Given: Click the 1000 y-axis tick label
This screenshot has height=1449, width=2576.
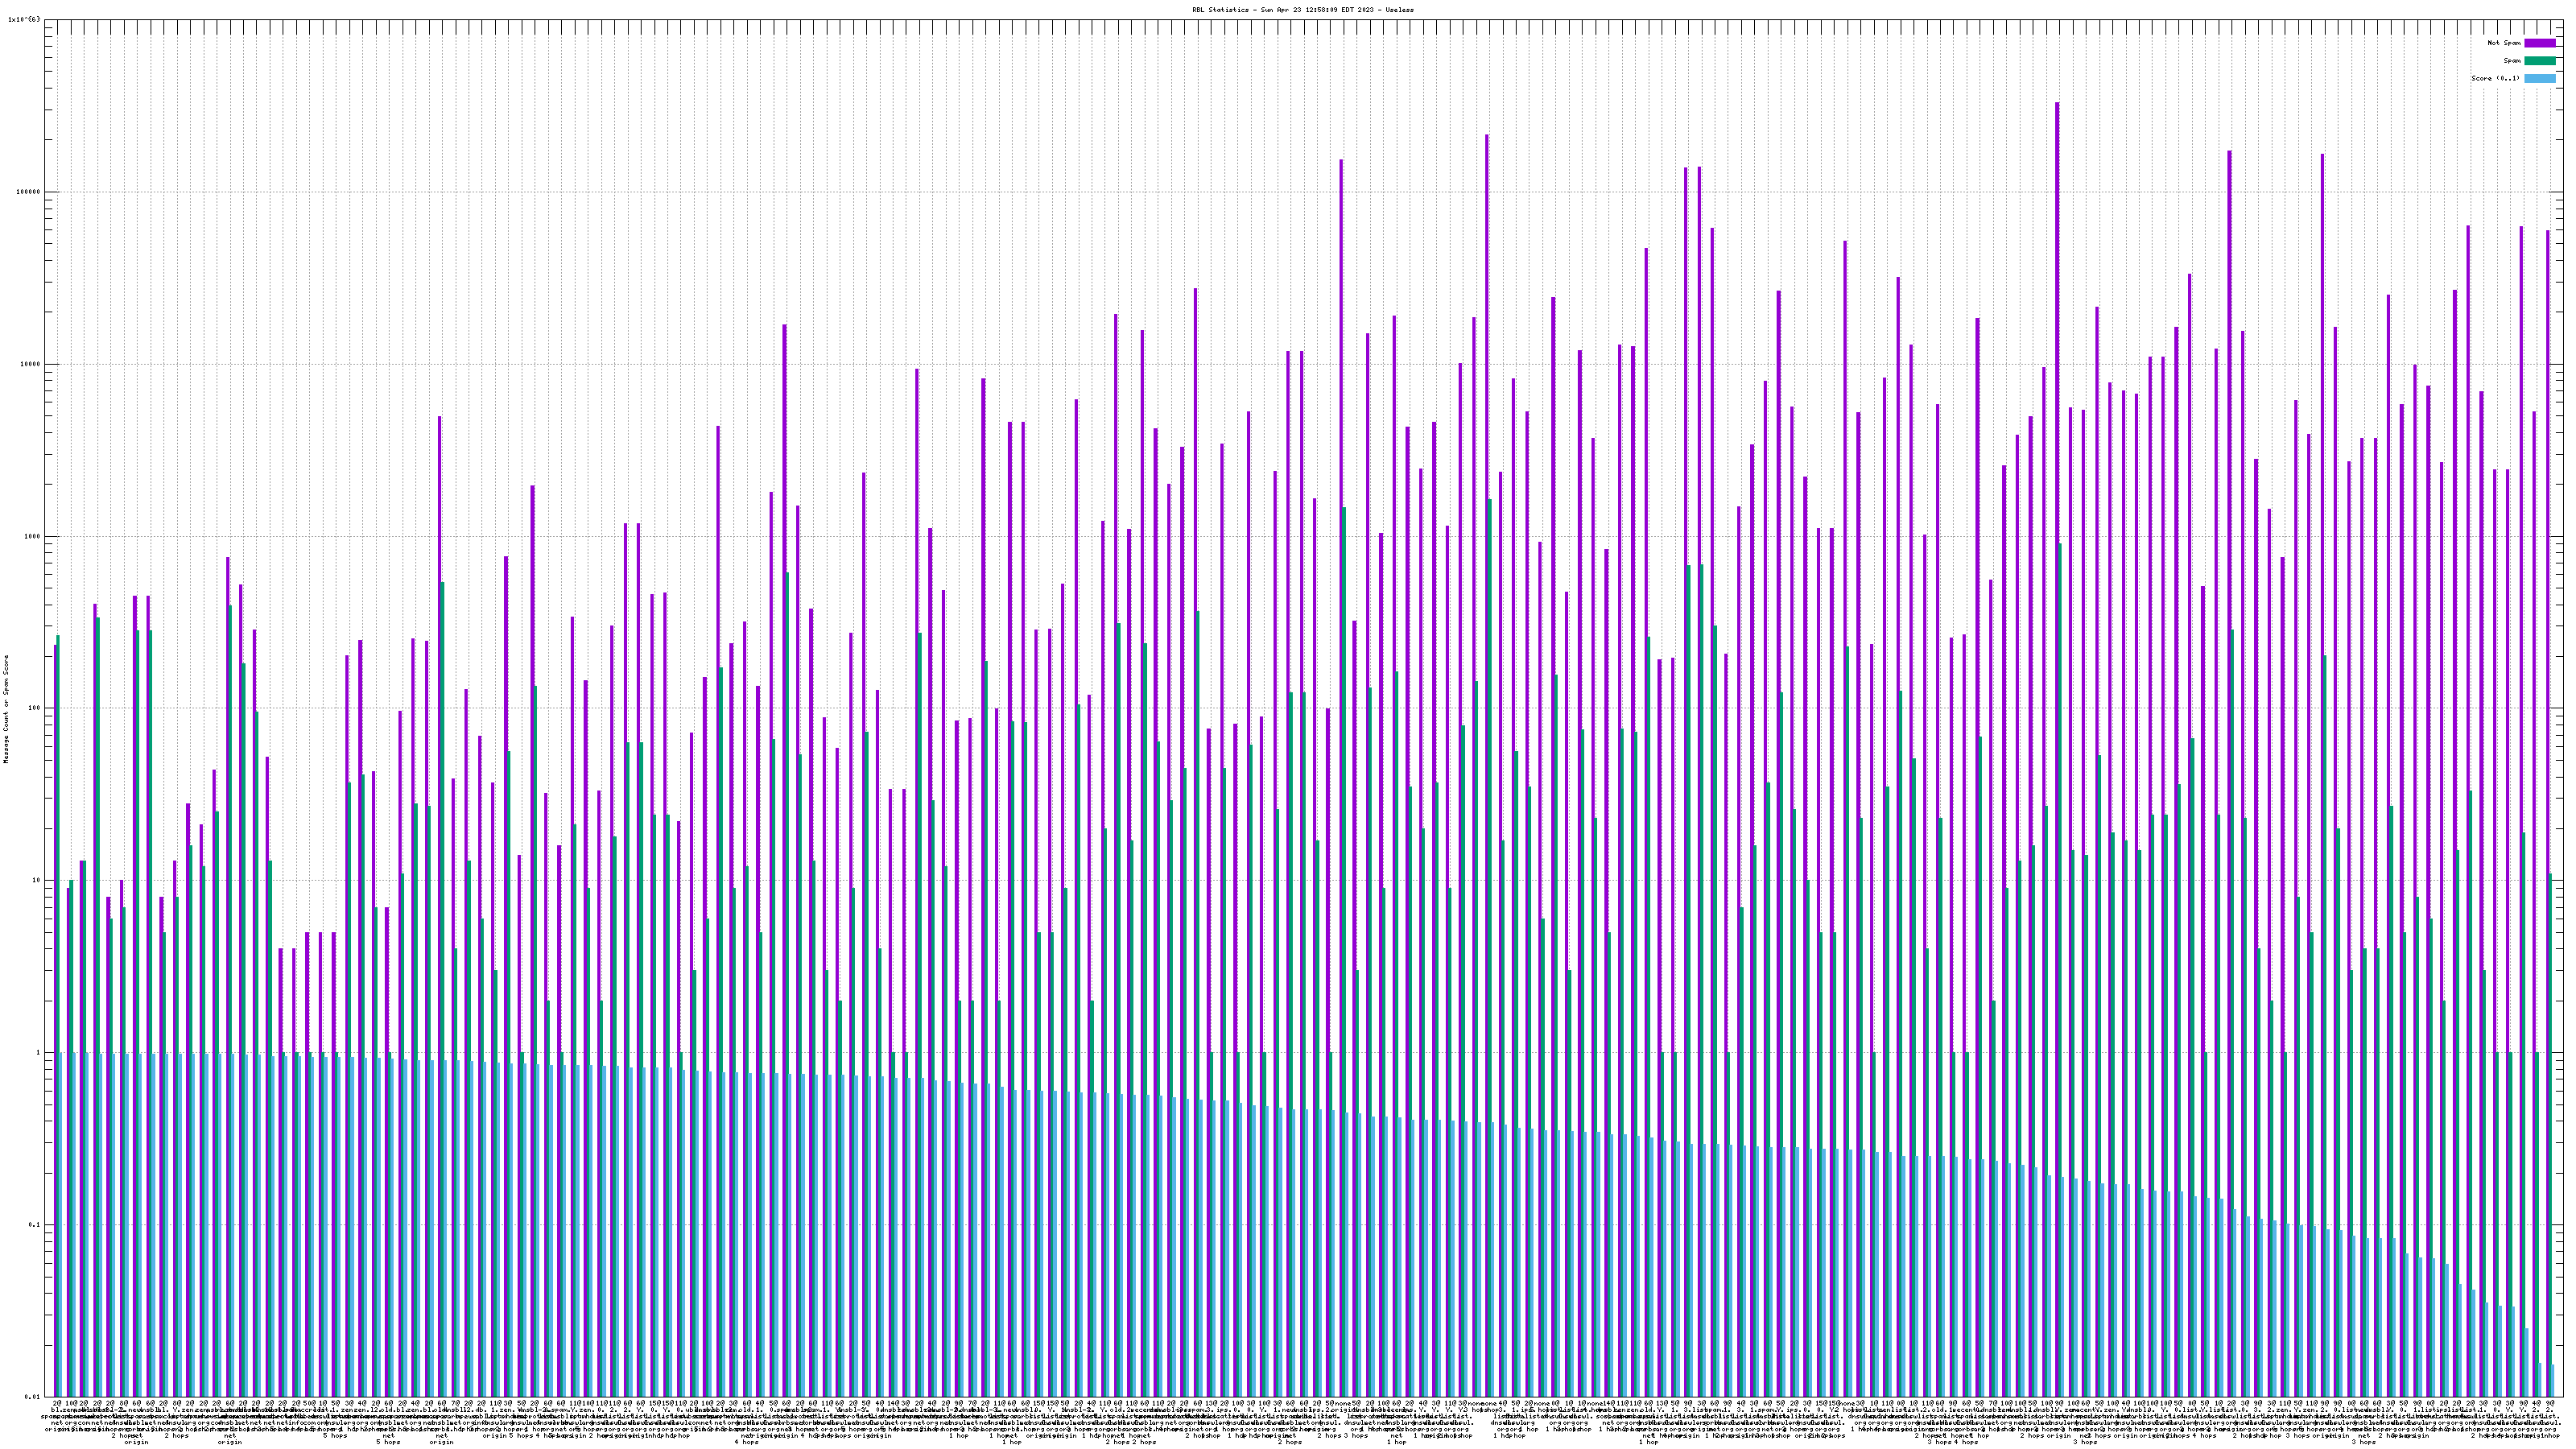Looking at the screenshot, I should point(33,536).
